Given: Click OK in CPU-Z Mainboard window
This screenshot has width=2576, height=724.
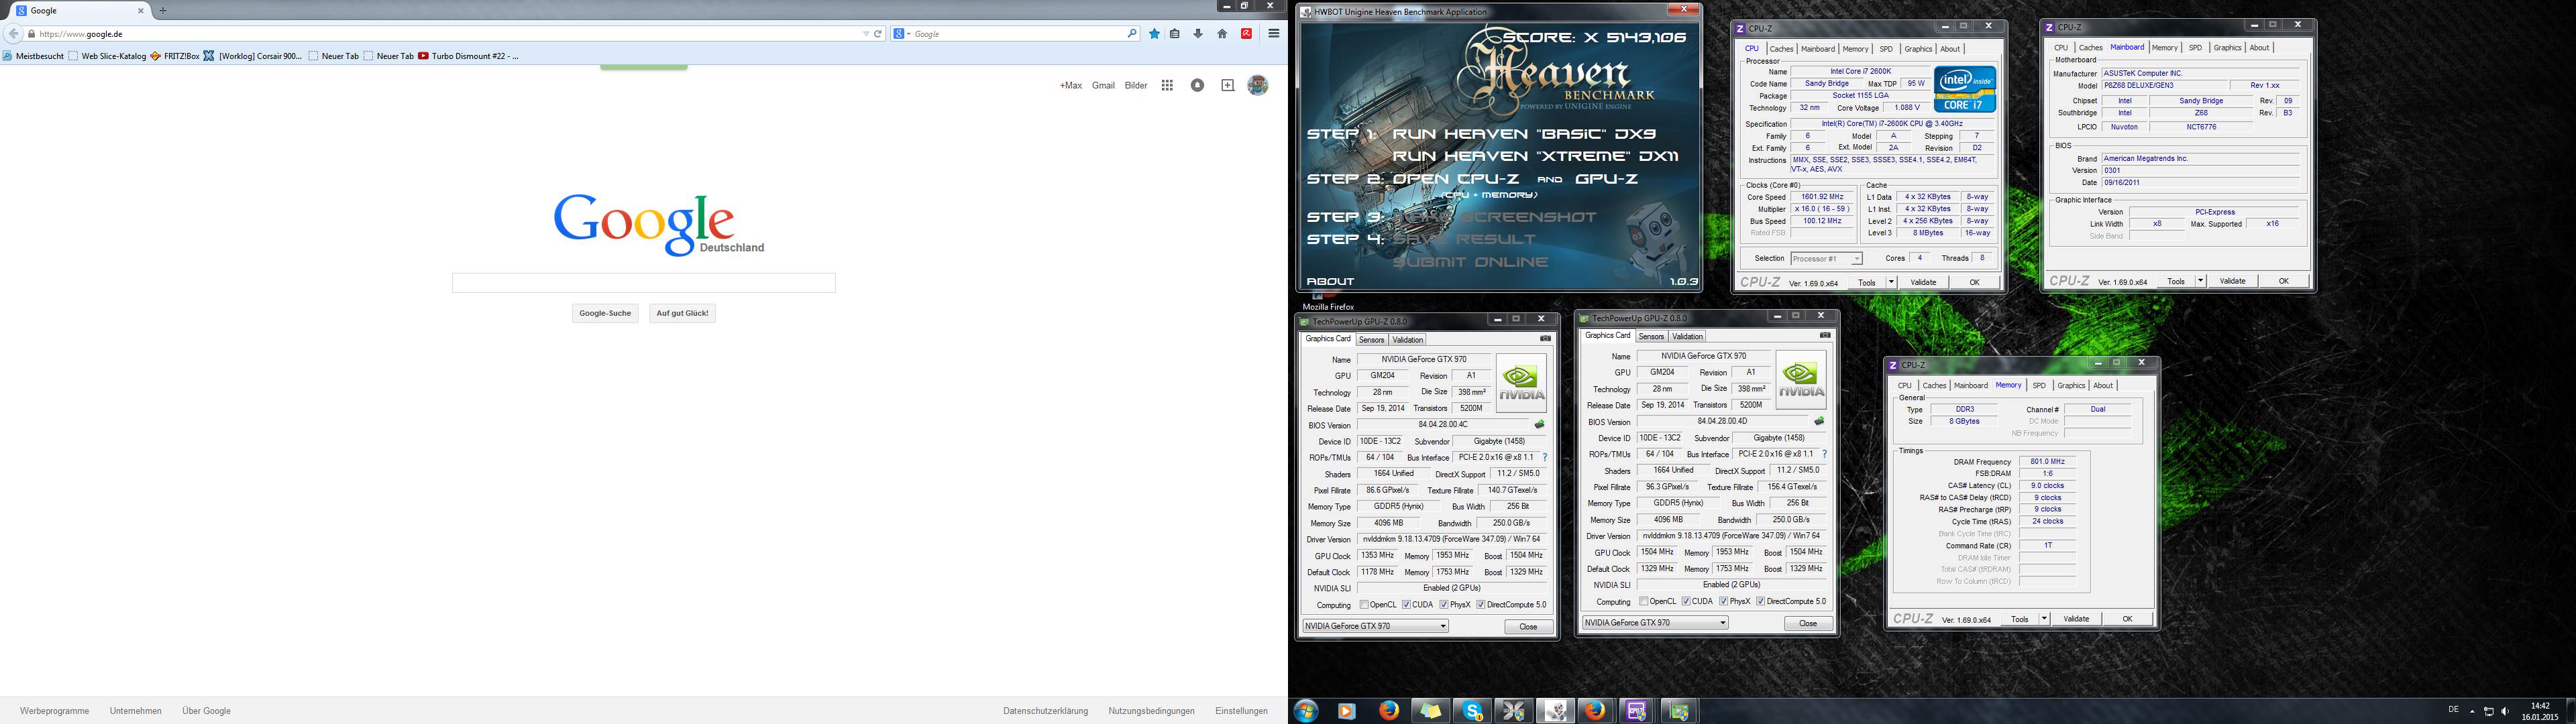Looking at the screenshot, I should [x=2283, y=282].
